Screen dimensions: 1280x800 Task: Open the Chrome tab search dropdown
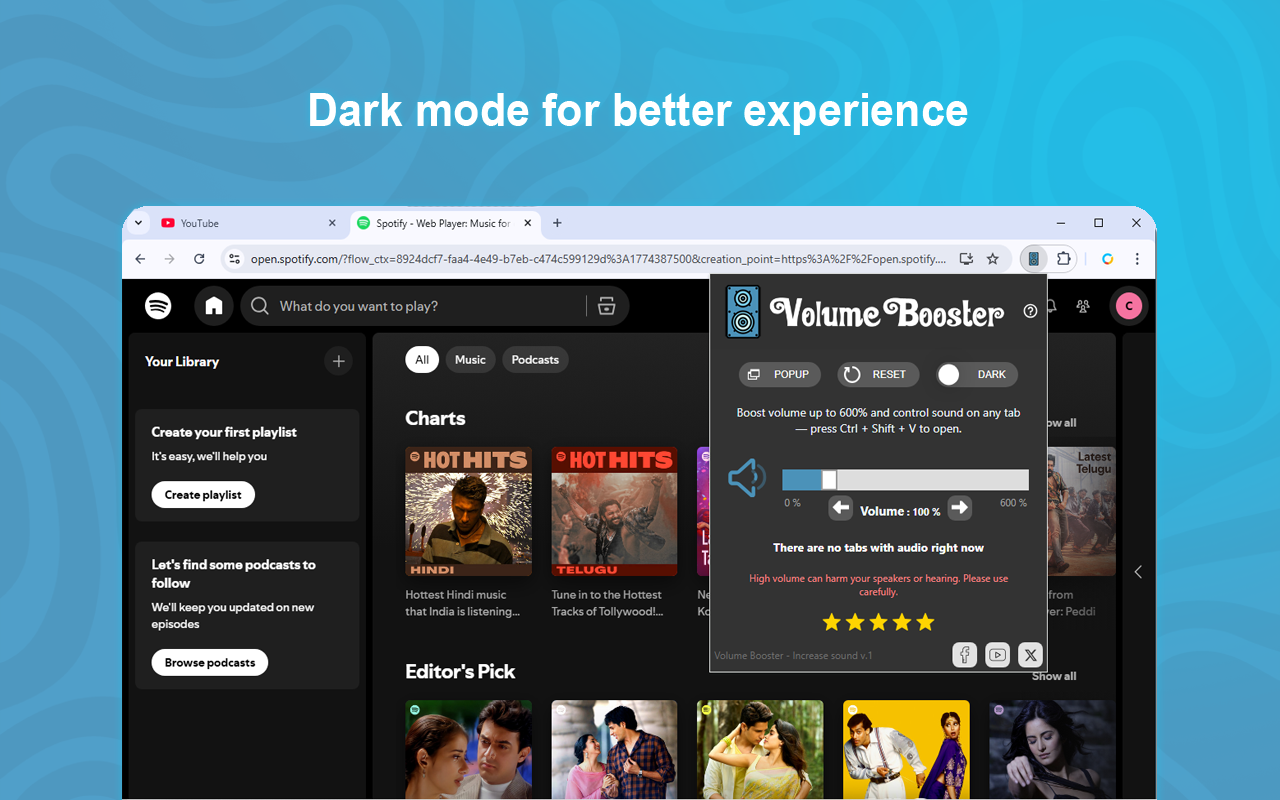pos(139,223)
